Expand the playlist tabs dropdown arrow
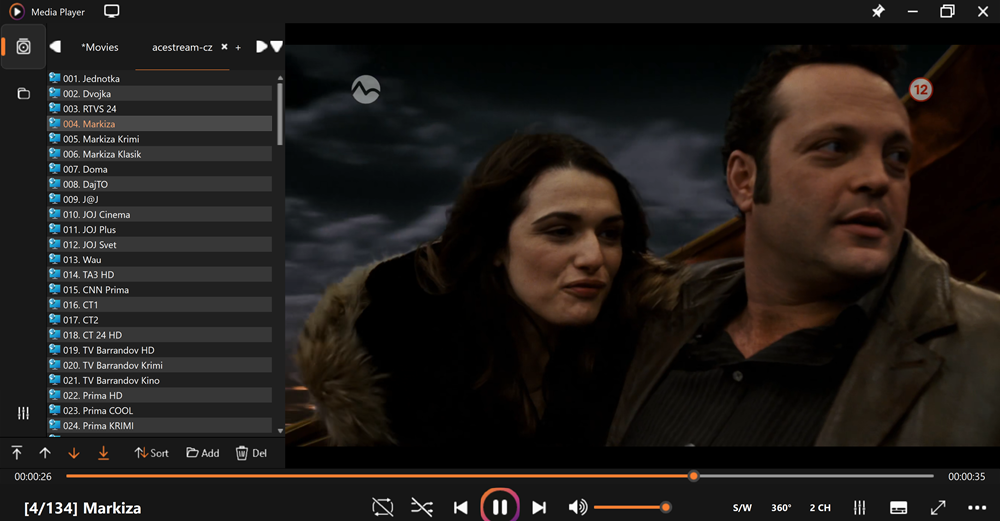The width and height of the screenshot is (1000, 521). (x=277, y=47)
